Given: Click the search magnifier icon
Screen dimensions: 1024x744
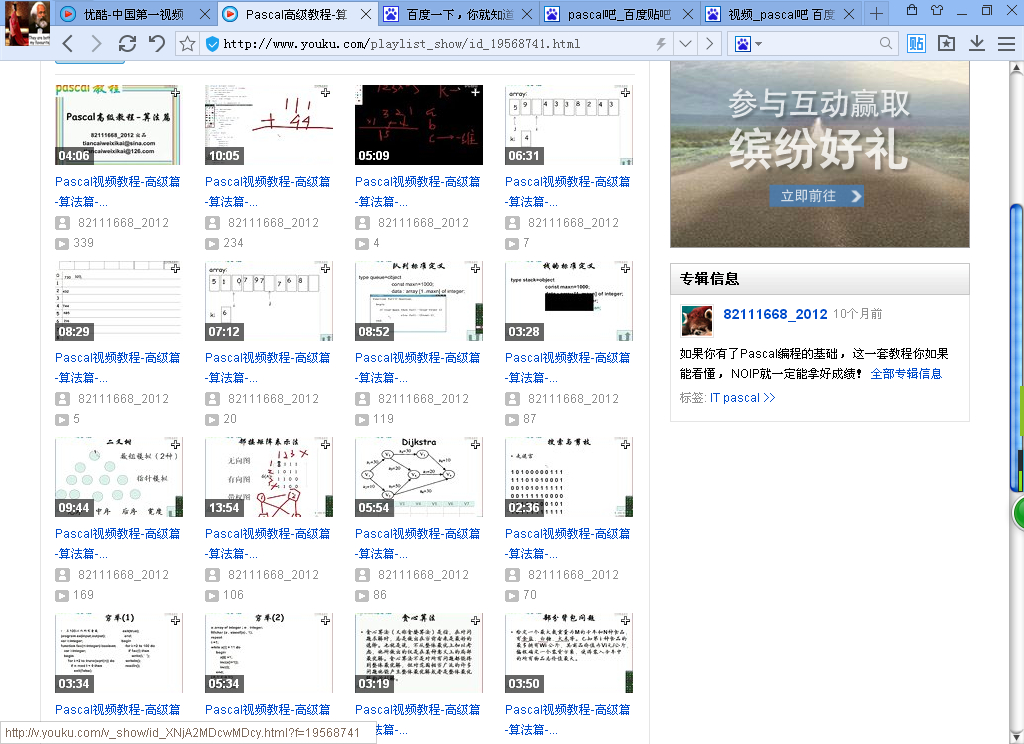Looking at the screenshot, I should click(x=886, y=43).
